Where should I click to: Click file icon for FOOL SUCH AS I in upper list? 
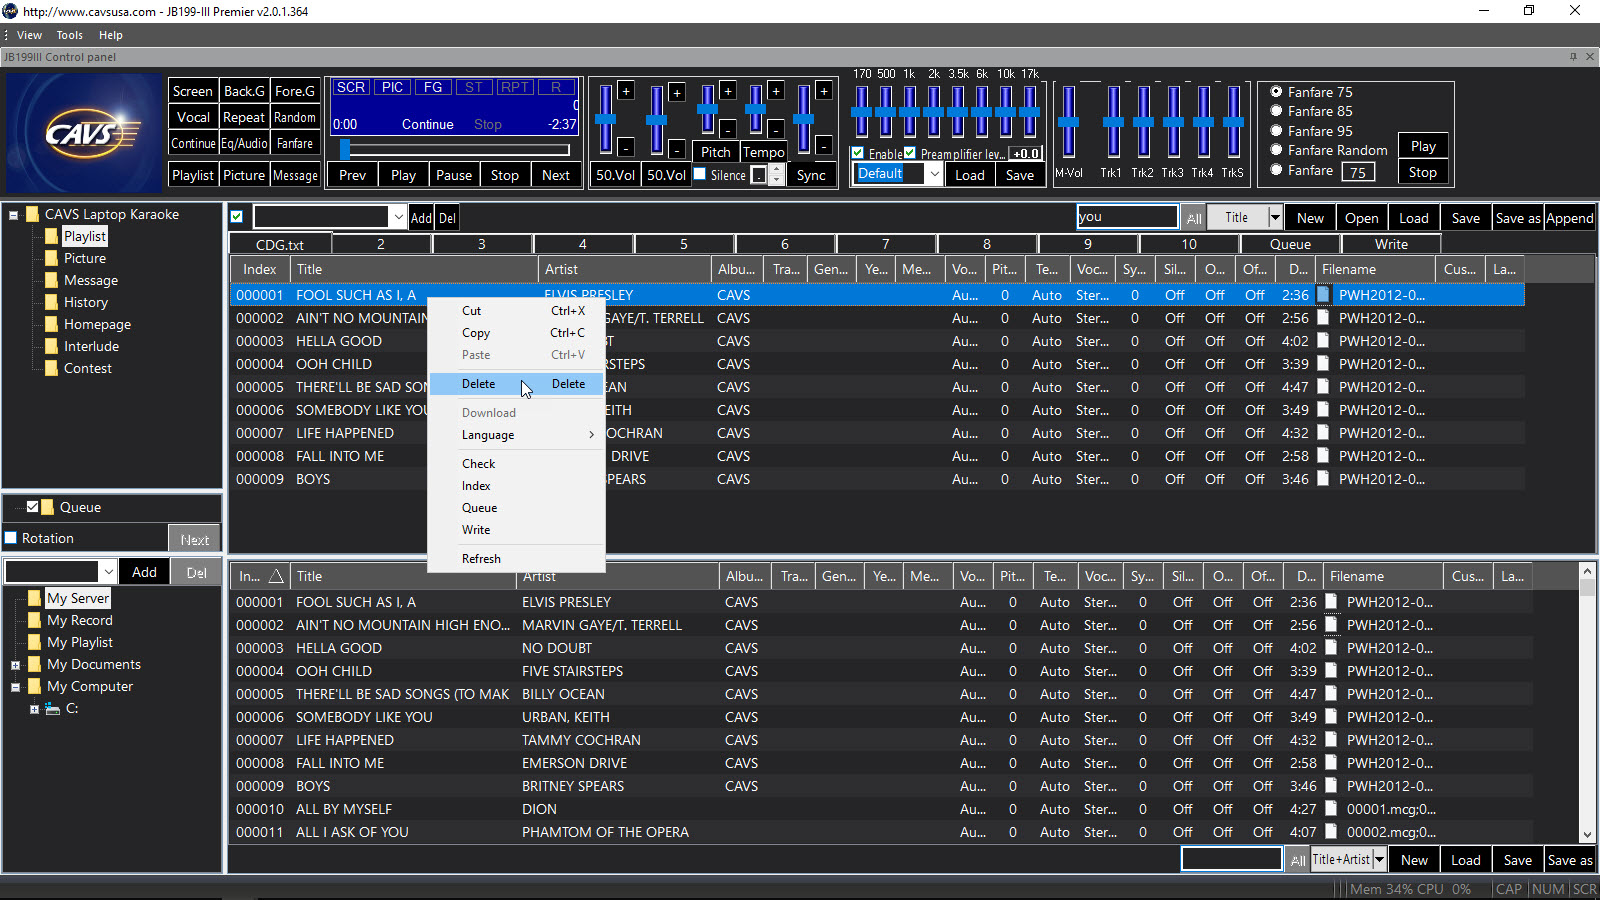point(1323,295)
